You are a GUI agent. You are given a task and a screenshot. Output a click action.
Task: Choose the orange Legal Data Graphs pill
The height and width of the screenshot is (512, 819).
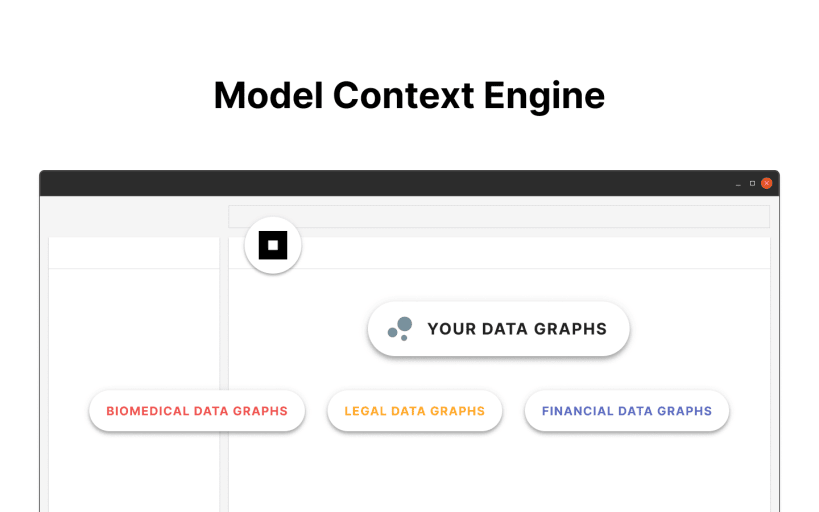pos(415,411)
